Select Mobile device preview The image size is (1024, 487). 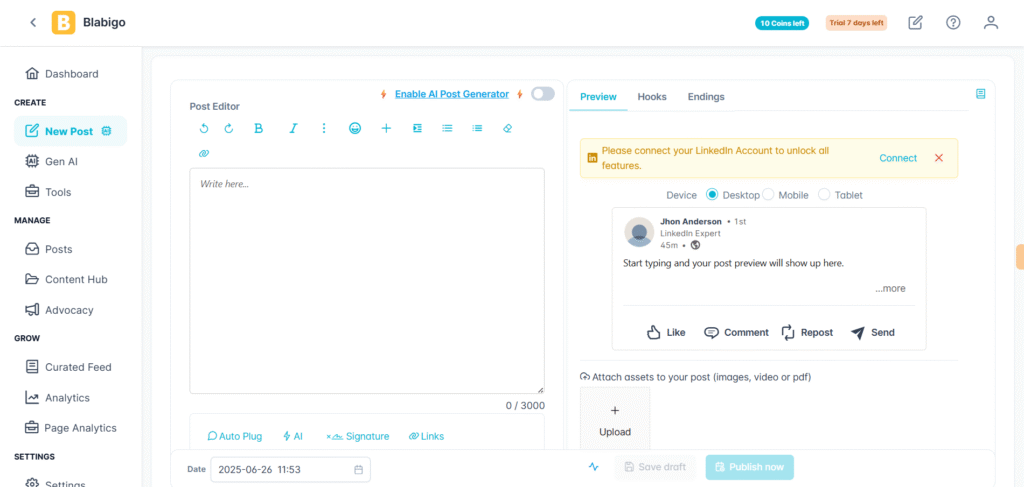tap(769, 195)
